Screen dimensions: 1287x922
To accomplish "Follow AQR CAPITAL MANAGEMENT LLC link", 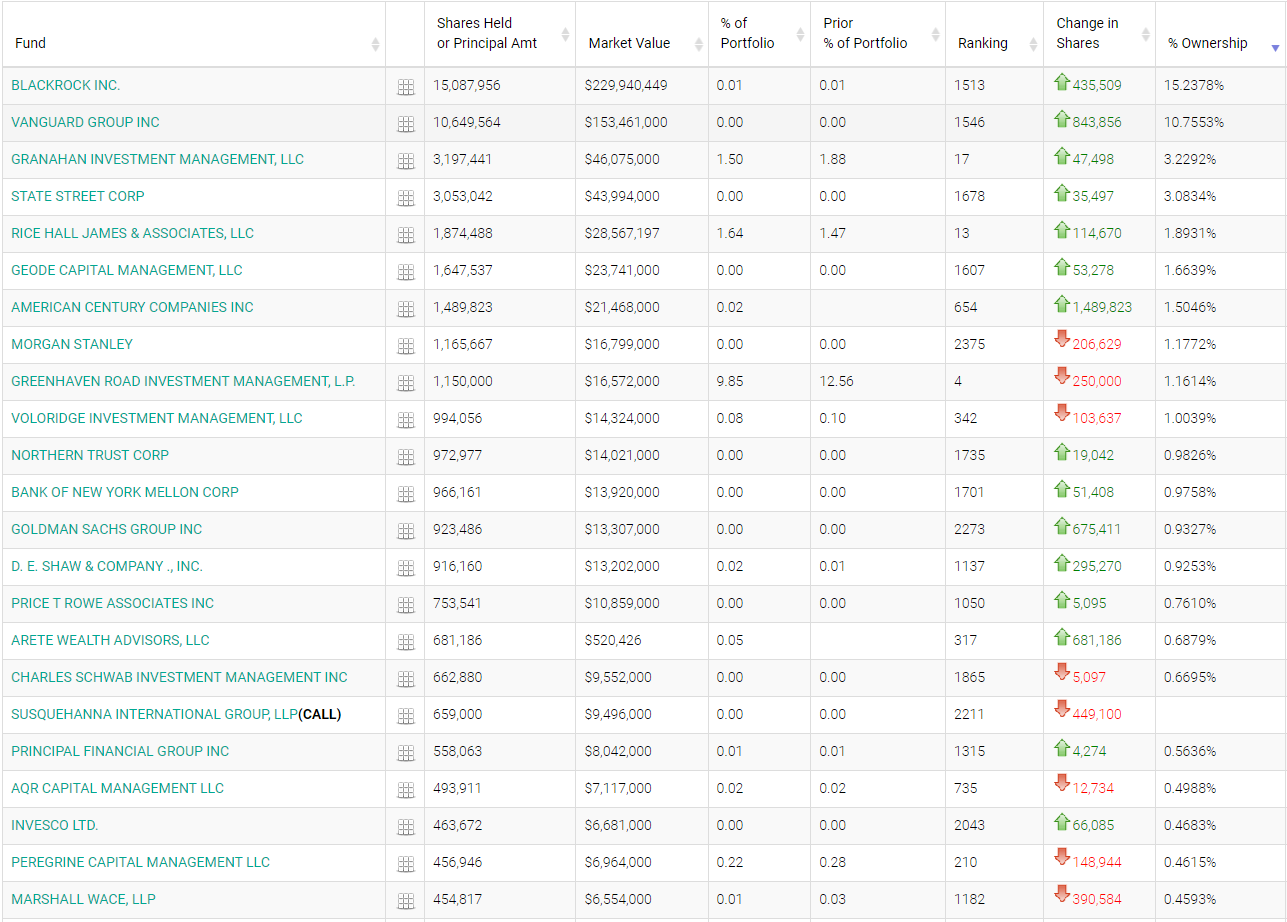I will pyautogui.click(x=118, y=789).
